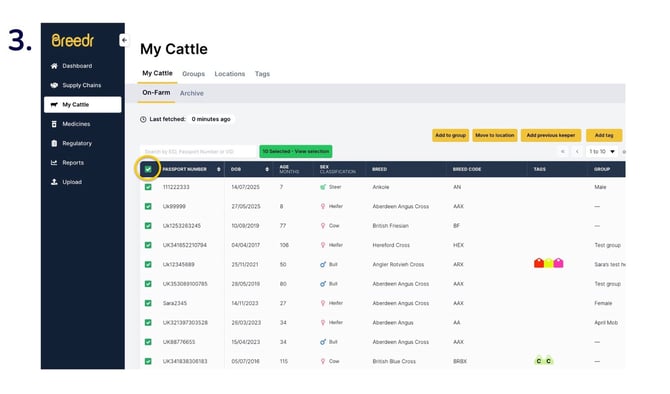This screenshot has width=670, height=394.
Task: Sort by the Passport Number column arrows
Action: click(x=218, y=169)
